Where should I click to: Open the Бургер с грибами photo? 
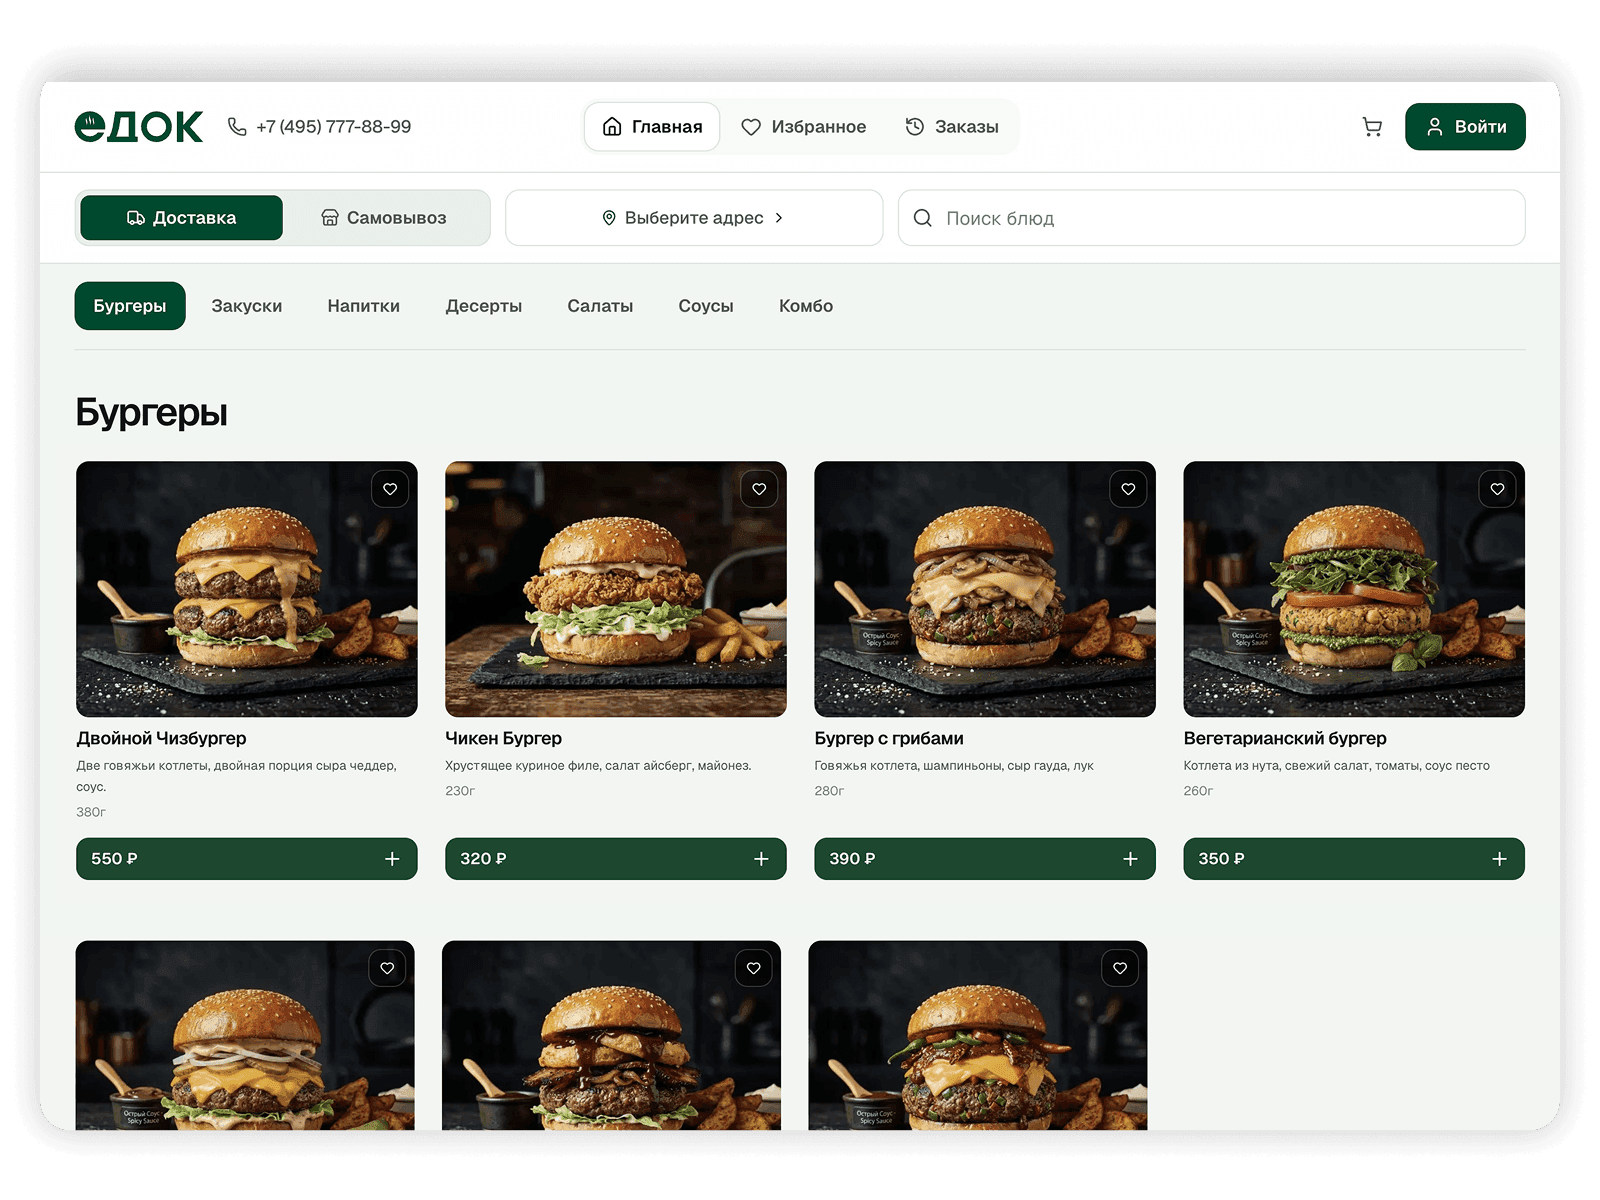point(985,589)
